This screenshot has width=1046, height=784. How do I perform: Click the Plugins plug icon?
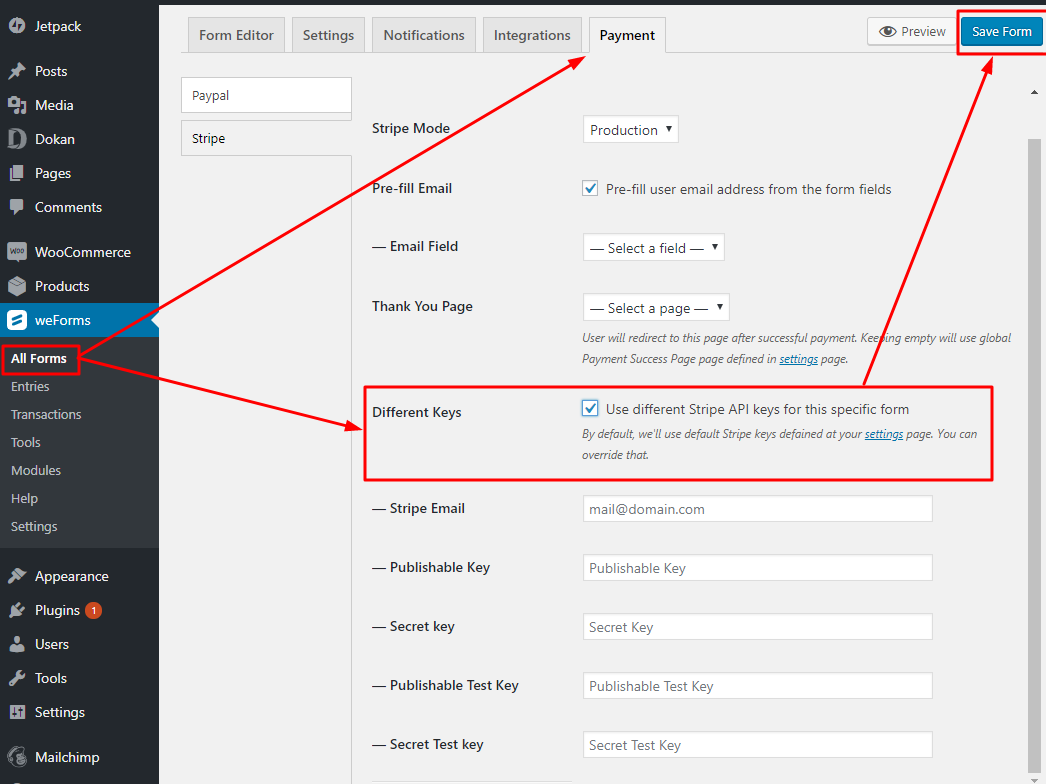17,610
